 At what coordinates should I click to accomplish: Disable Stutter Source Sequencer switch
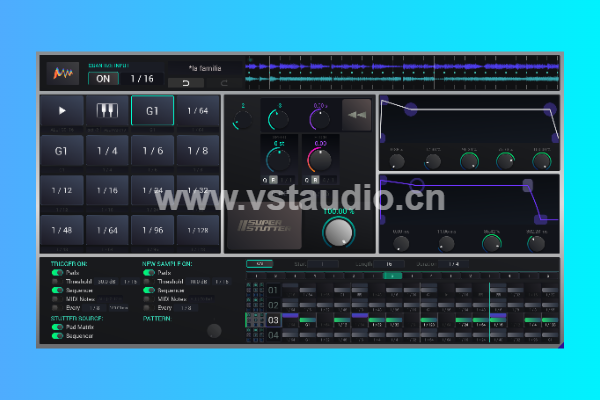coord(57,336)
